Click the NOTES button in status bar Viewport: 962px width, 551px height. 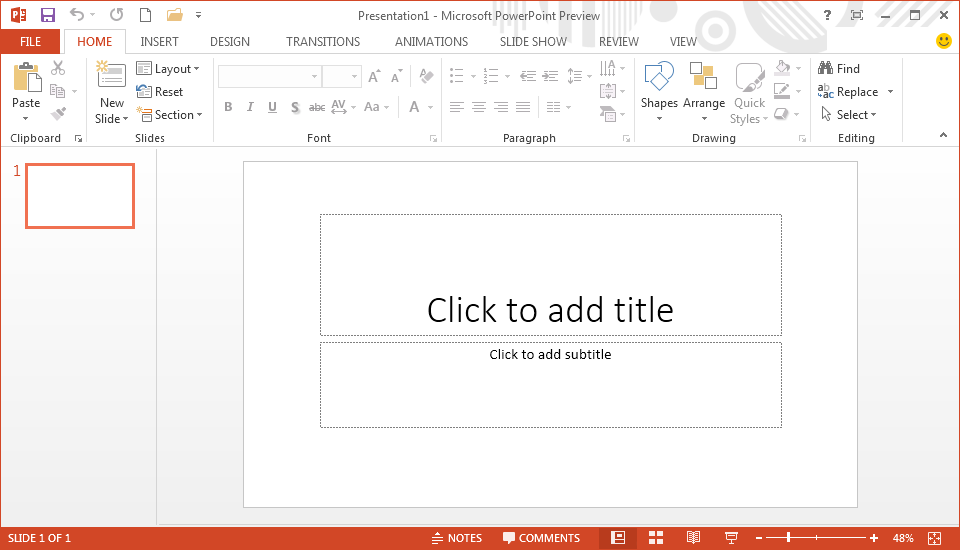click(x=457, y=538)
